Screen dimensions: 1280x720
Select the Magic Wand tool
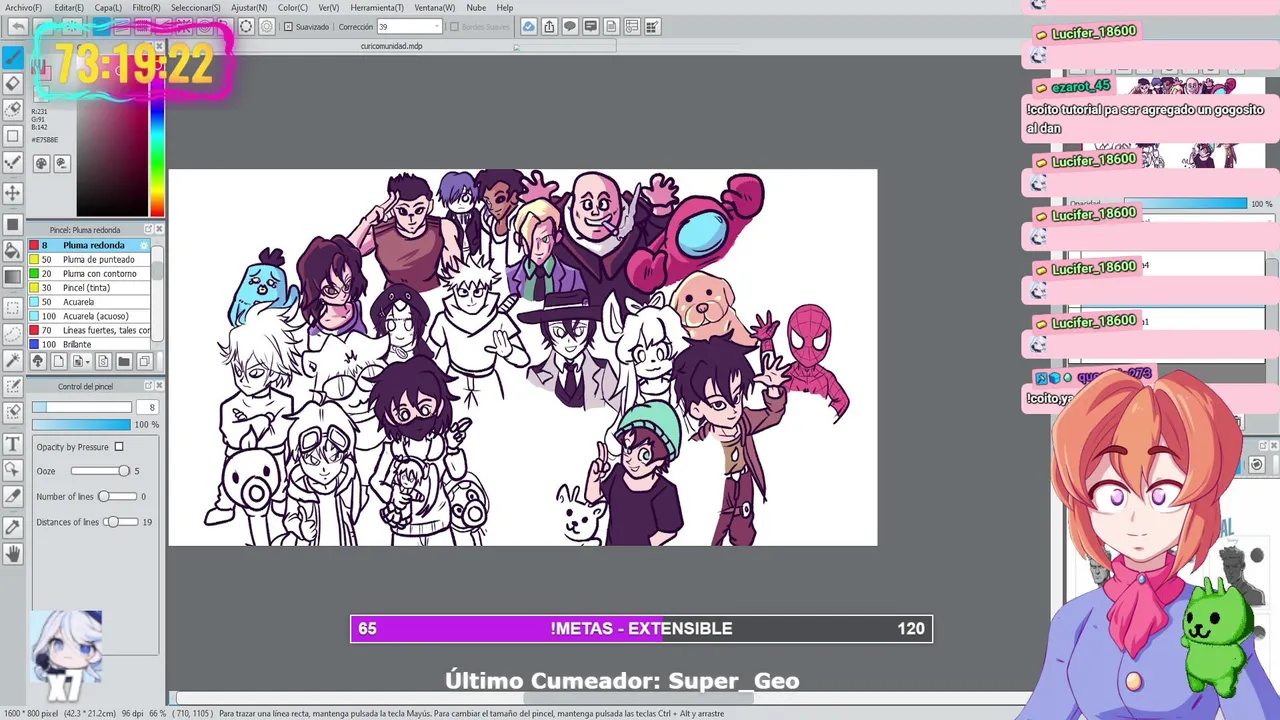click(13, 360)
